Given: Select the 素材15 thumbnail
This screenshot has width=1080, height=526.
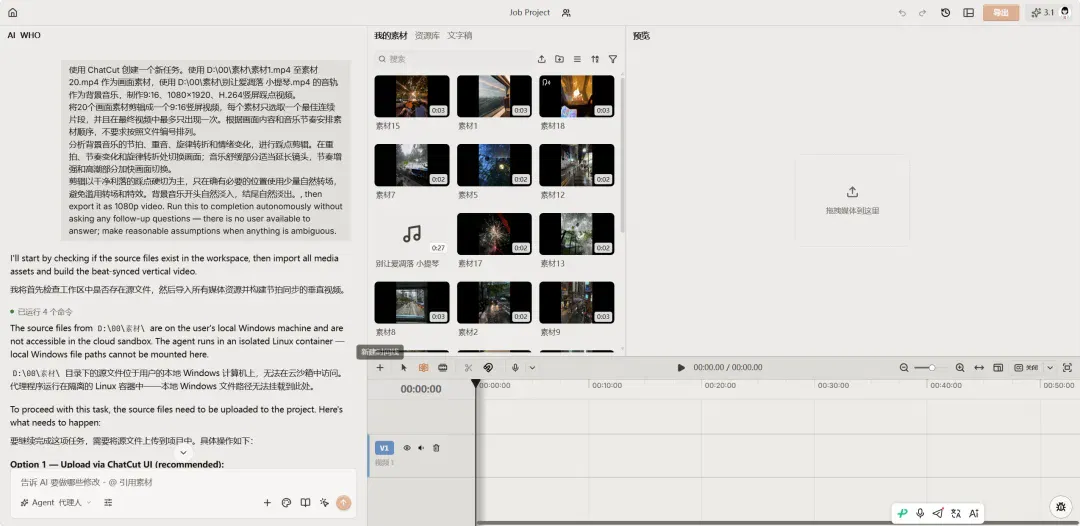Looking at the screenshot, I should click(x=412, y=96).
